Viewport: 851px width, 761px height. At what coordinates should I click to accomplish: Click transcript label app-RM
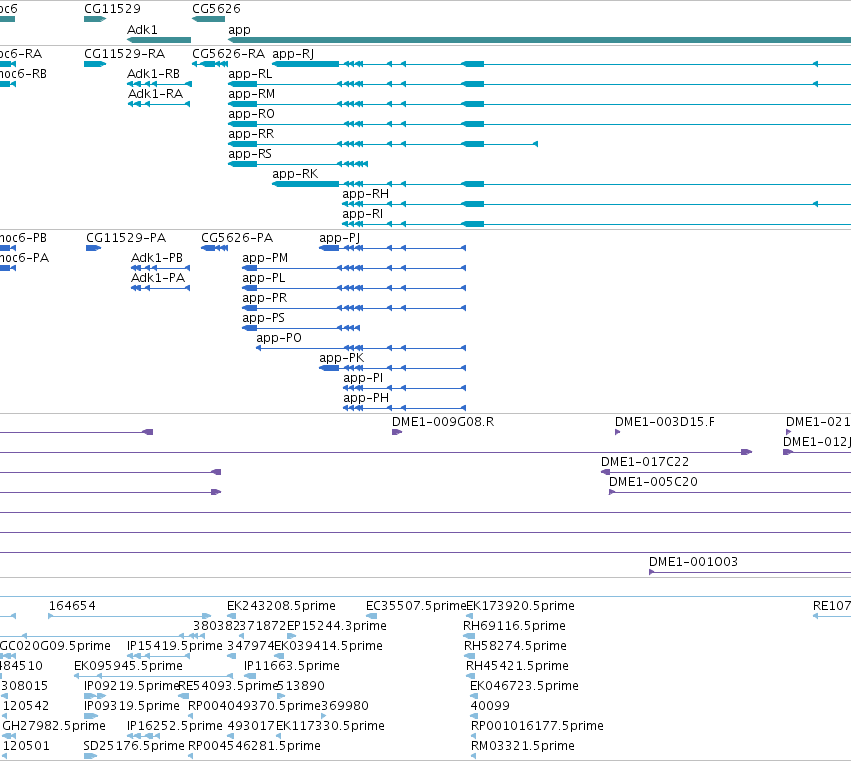point(251,94)
